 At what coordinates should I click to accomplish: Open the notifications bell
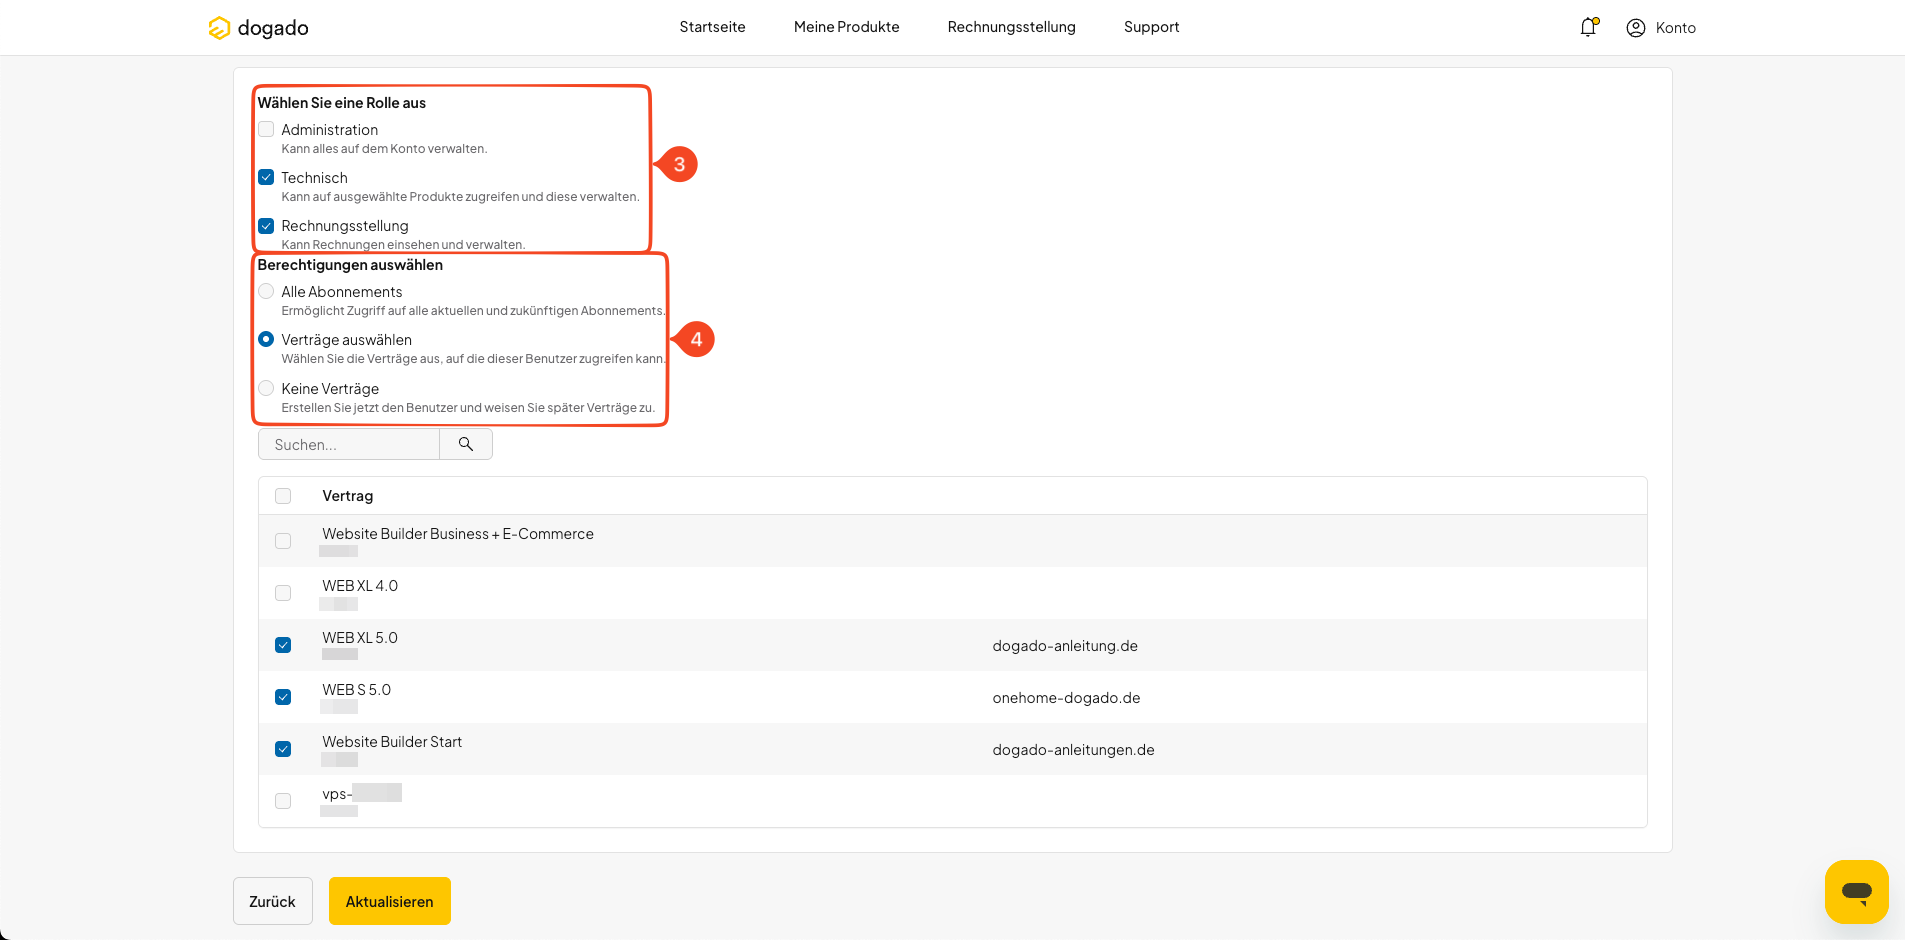pyautogui.click(x=1588, y=27)
